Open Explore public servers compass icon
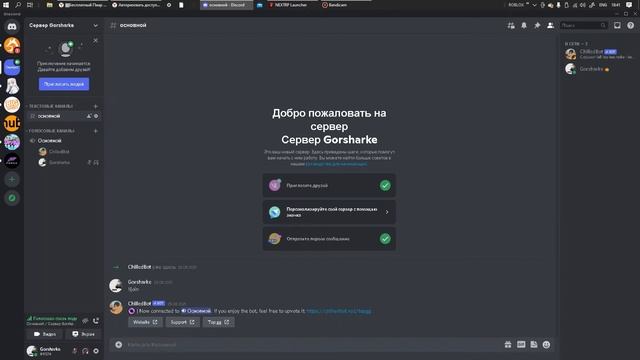 coord(12,198)
